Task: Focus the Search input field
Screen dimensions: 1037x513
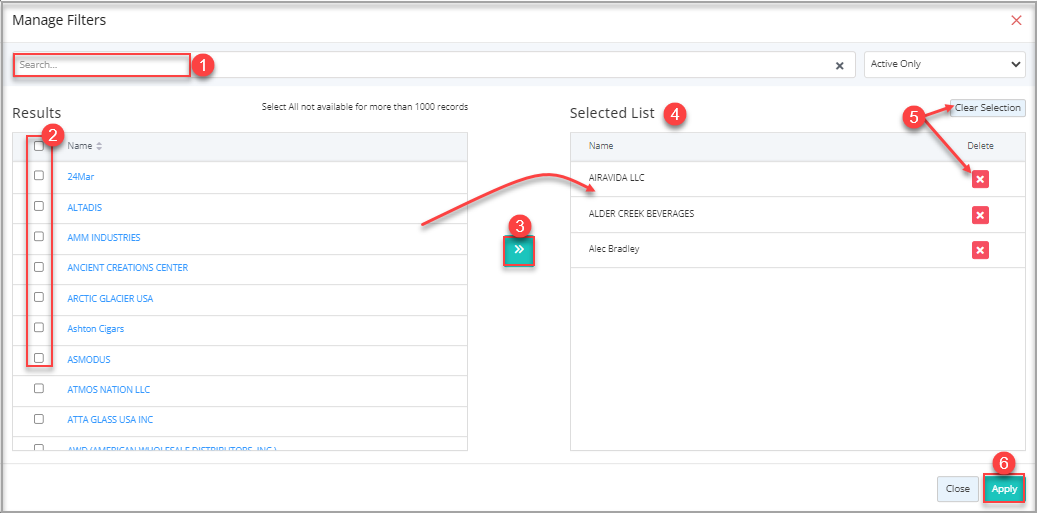Action: 102,65
